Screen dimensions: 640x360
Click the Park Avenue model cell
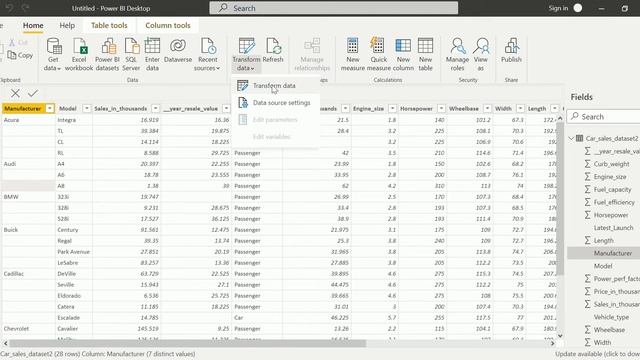[74, 252]
